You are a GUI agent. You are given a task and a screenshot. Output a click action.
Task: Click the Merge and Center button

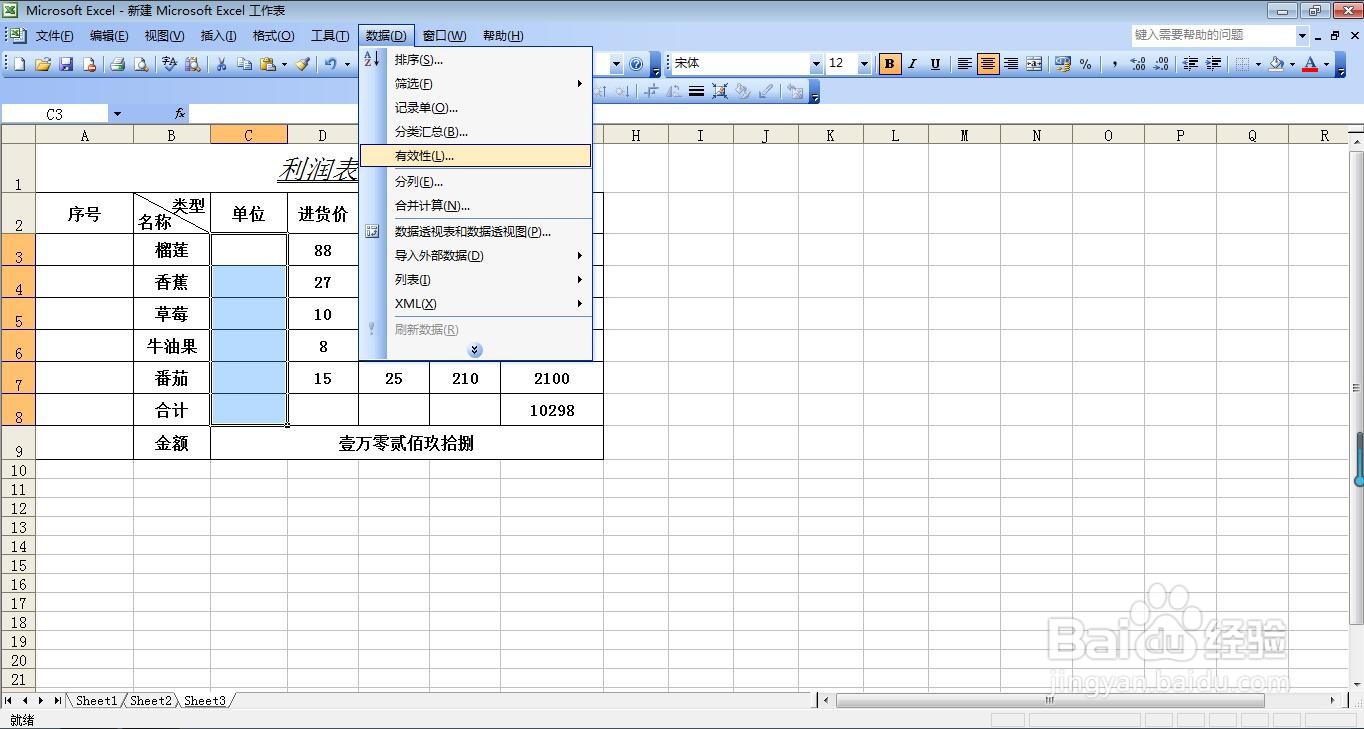pyautogui.click(x=1035, y=64)
